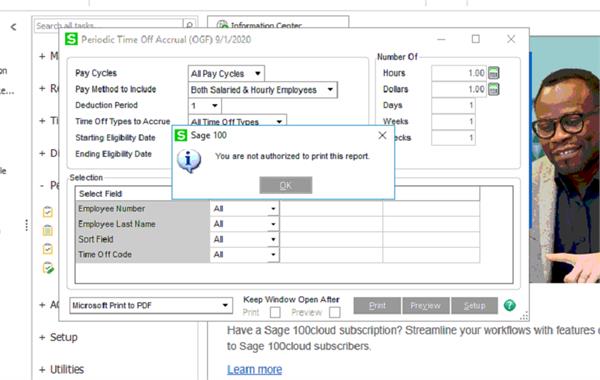Viewport: 600px width, 380px height.
Task: Click the search magnifier icon in tasks pane
Action: (189, 25)
